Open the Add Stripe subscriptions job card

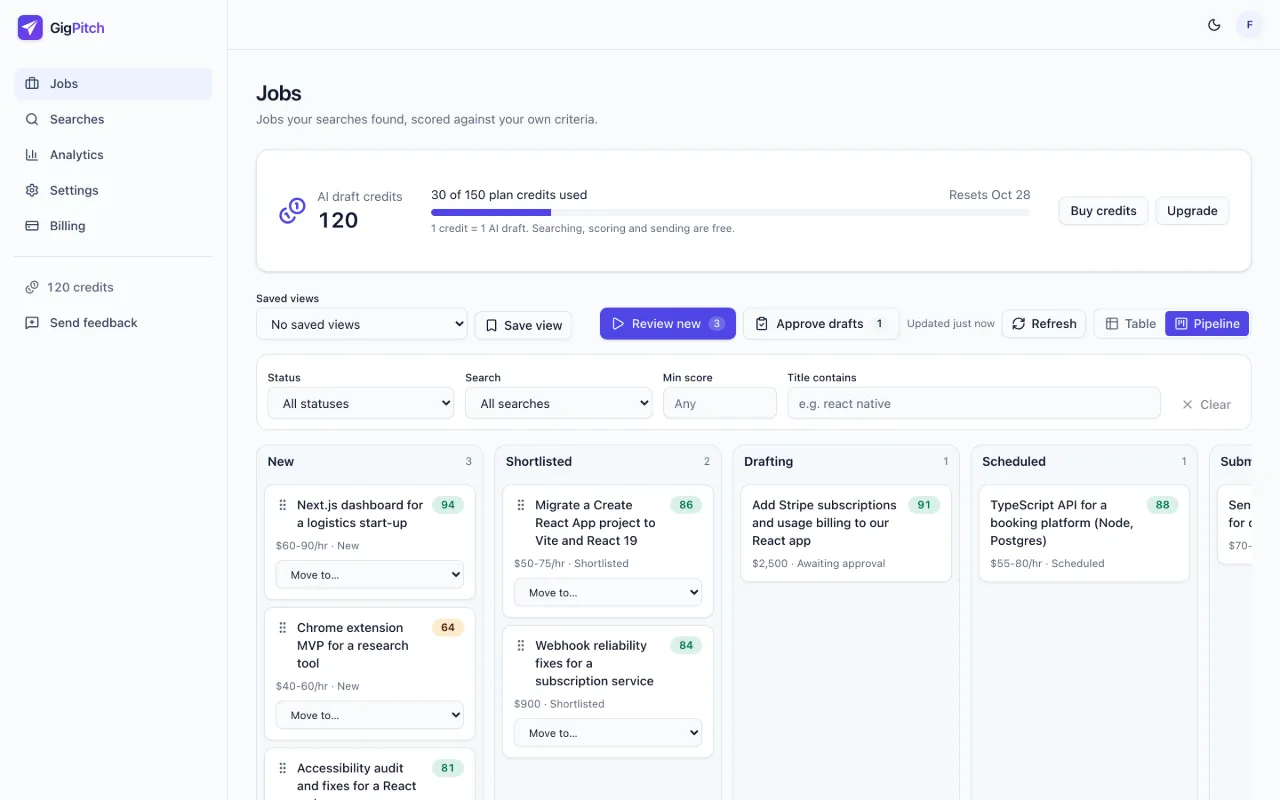coord(846,533)
